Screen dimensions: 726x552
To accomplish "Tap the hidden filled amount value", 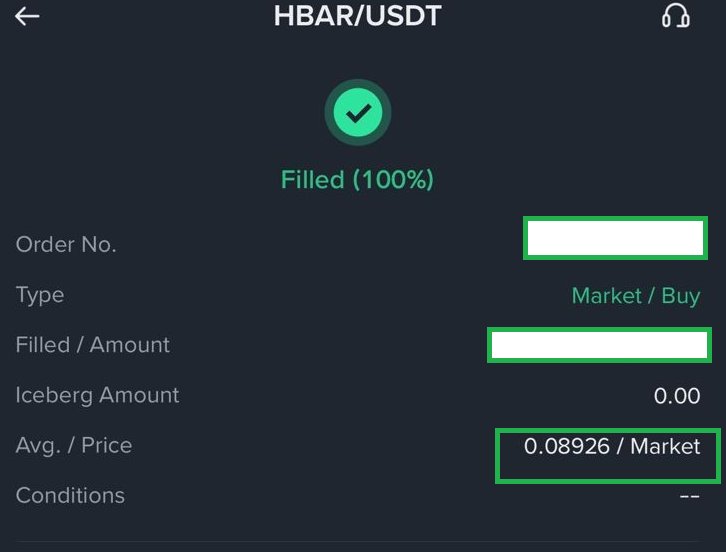I will coord(599,345).
